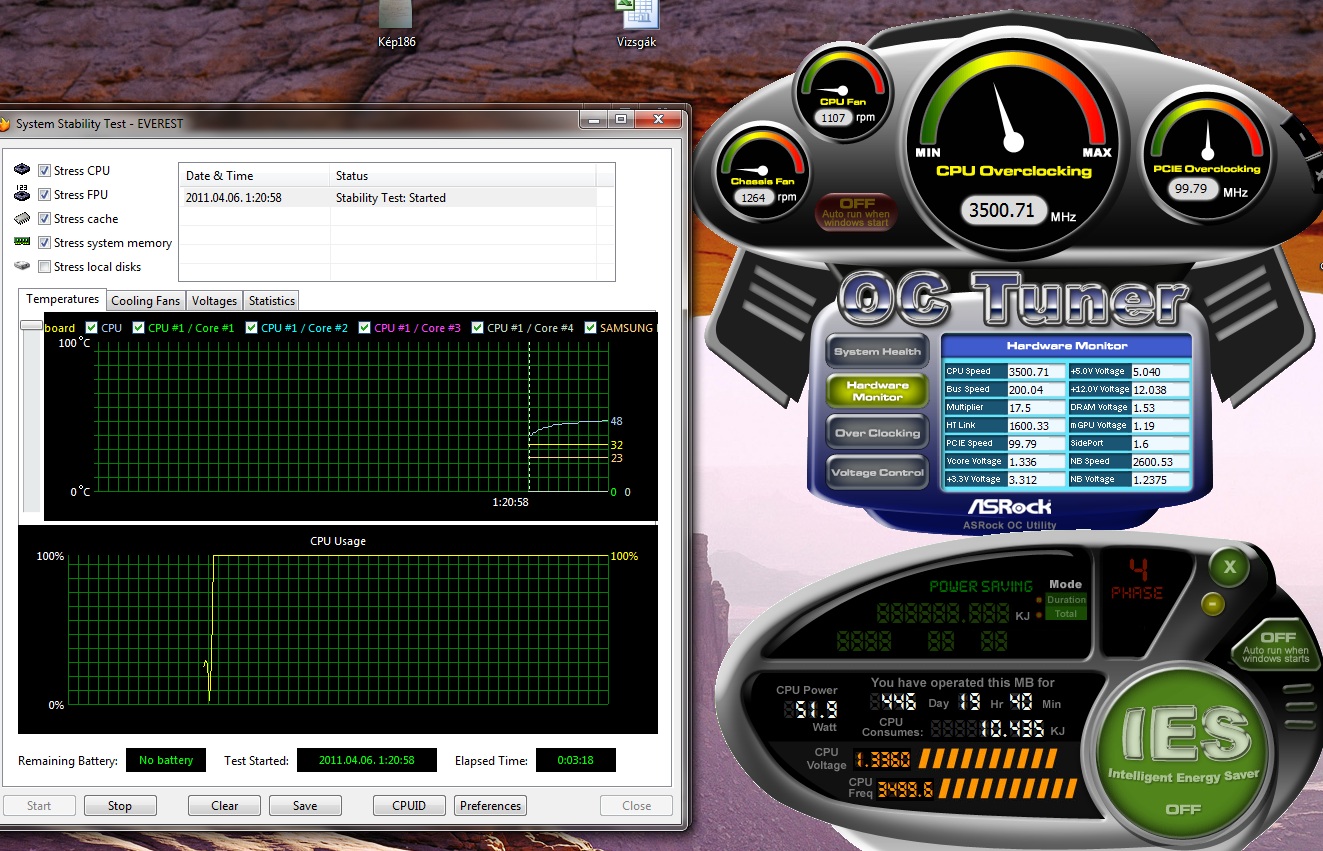Toggle OC Tuner auto run when windows start
1323x851 pixels.
[x=856, y=210]
